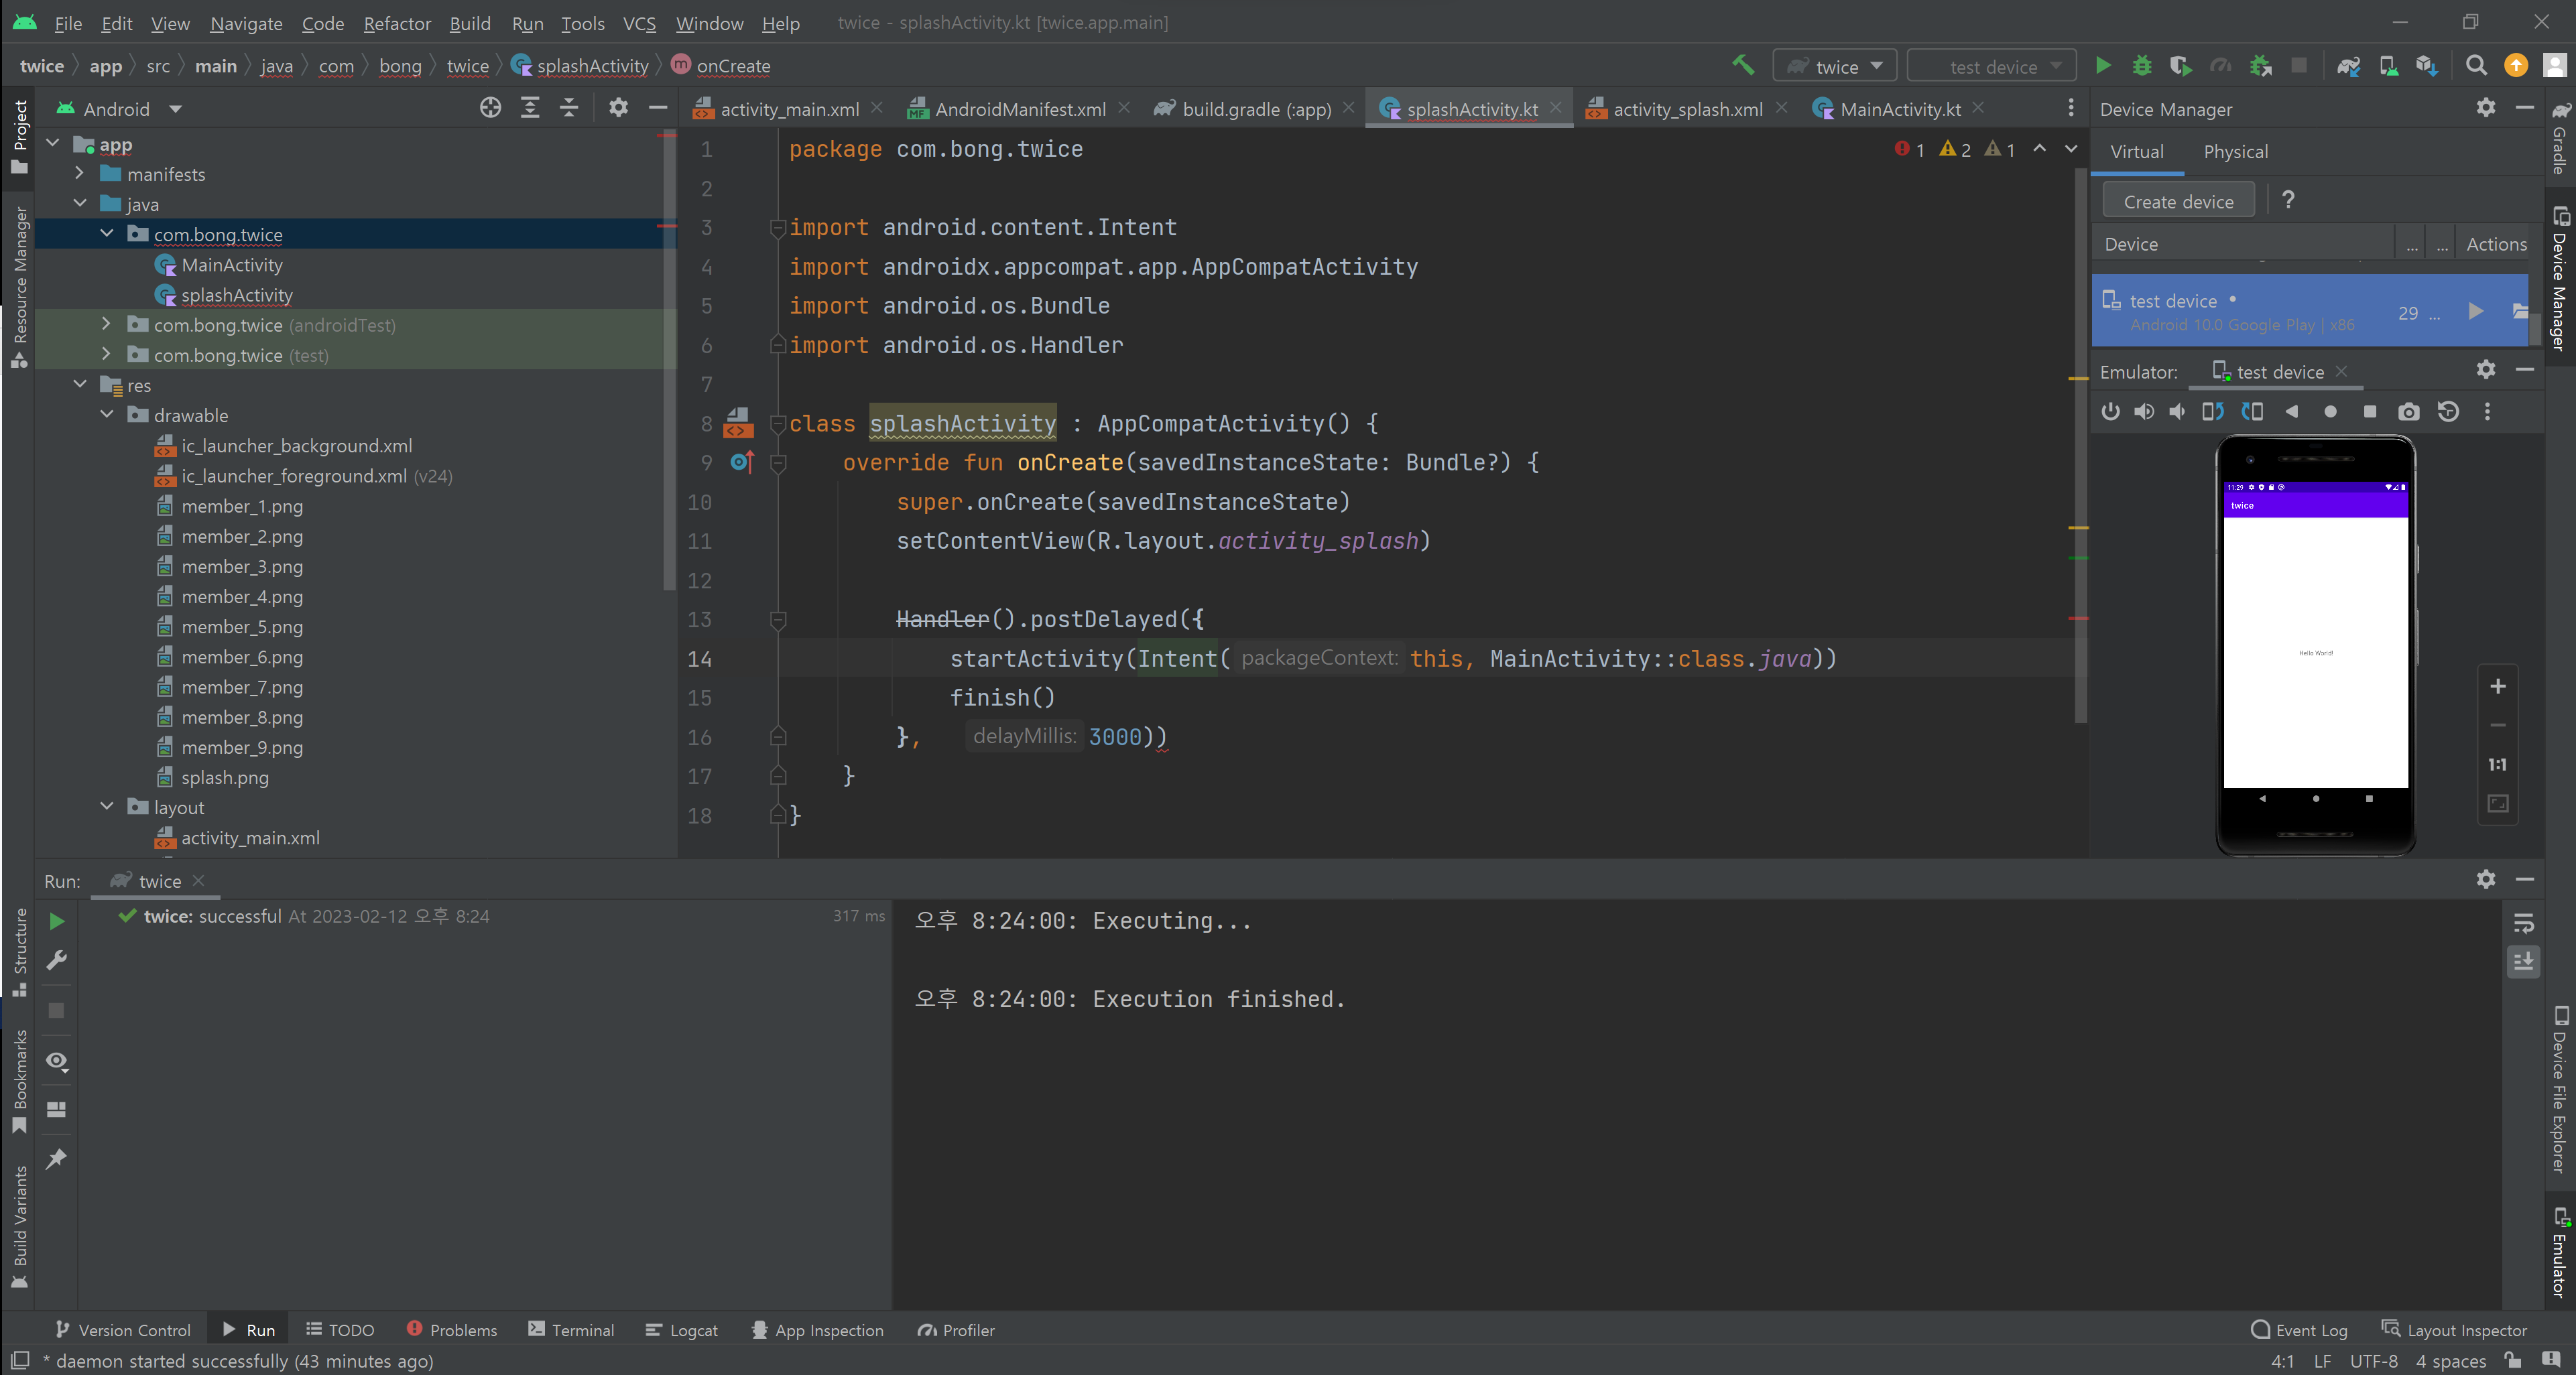
Task: Switch to AndroidManifest.xml tab
Action: (x=1019, y=109)
